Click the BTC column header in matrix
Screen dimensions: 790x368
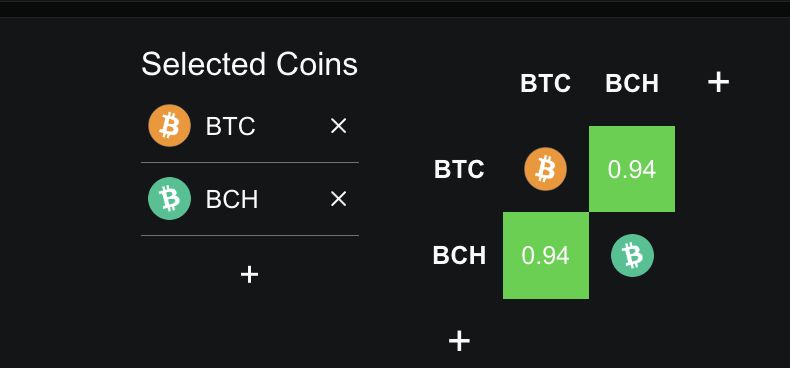pyautogui.click(x=546, y=84)
